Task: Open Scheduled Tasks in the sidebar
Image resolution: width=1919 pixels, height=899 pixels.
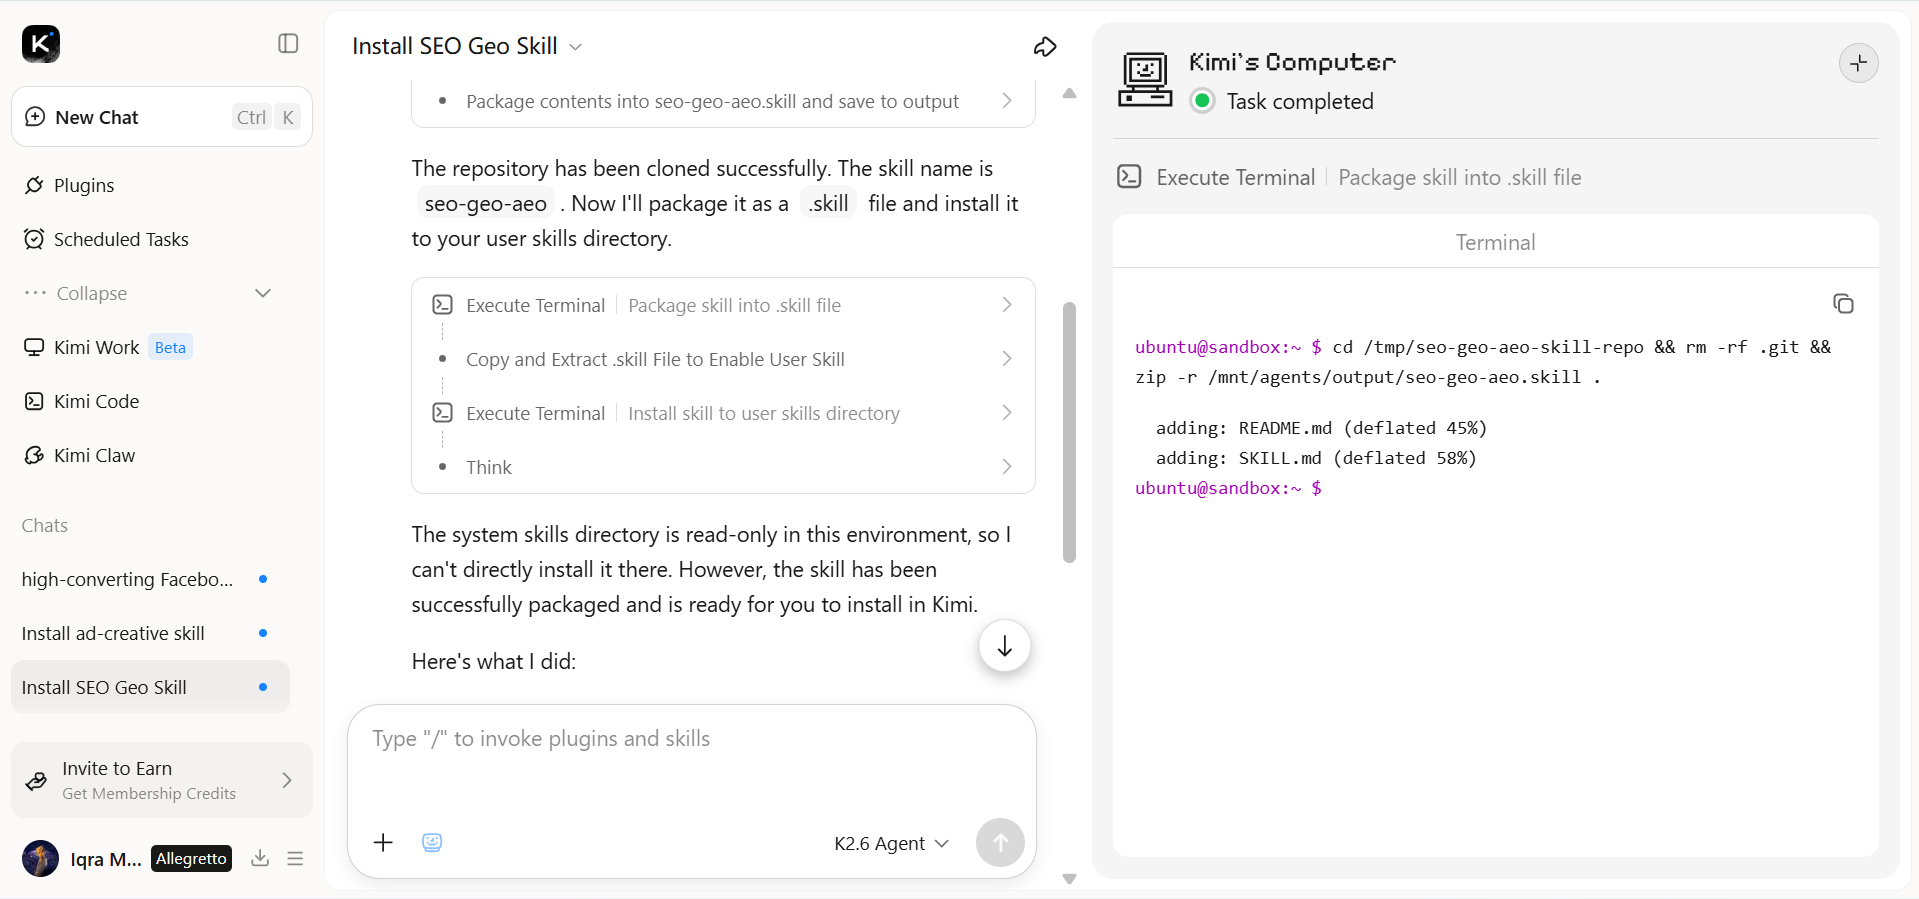Action: point(121,239)
